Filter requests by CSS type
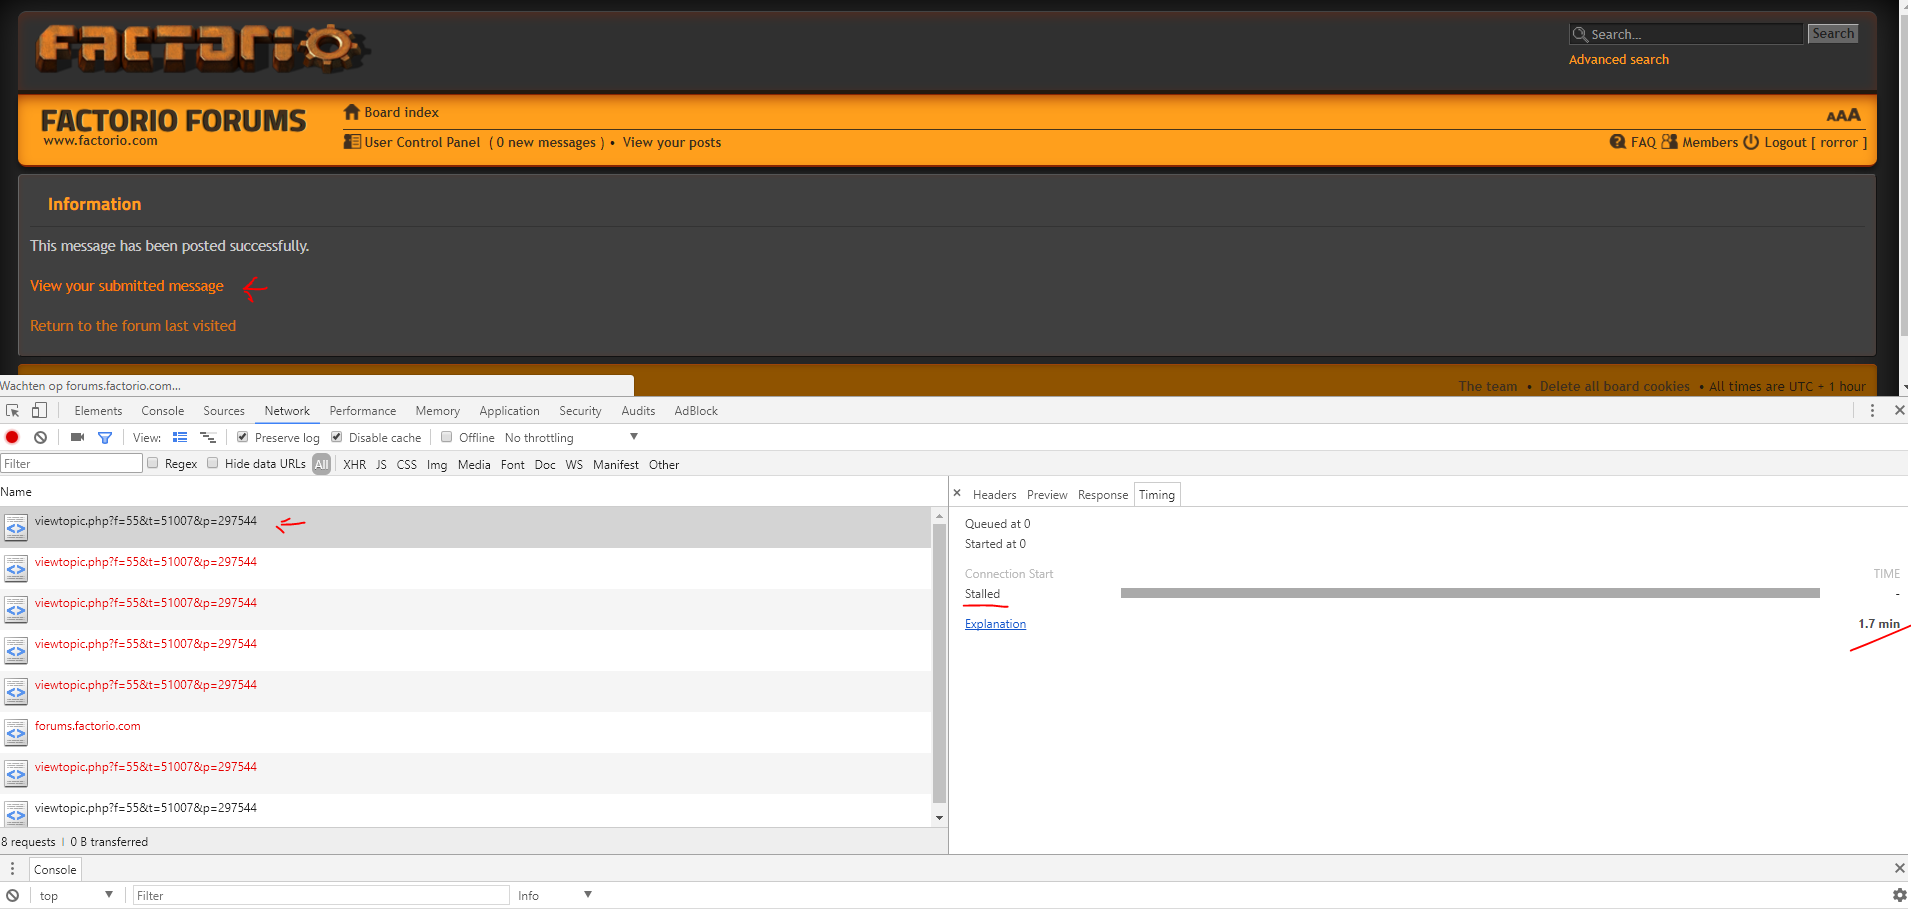Image resolution: width=1911 pixels, height=910 pixels. click(407, 465)
